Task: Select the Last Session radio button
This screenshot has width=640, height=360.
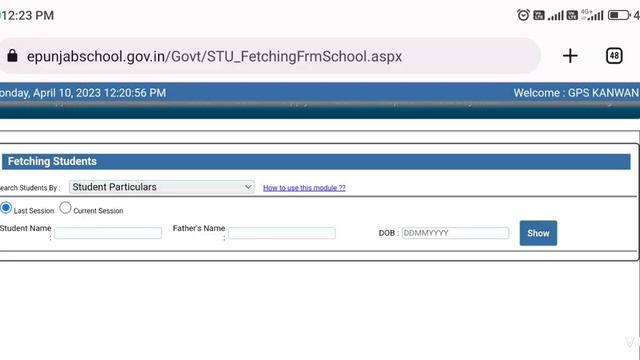Action: pos(6,207)
